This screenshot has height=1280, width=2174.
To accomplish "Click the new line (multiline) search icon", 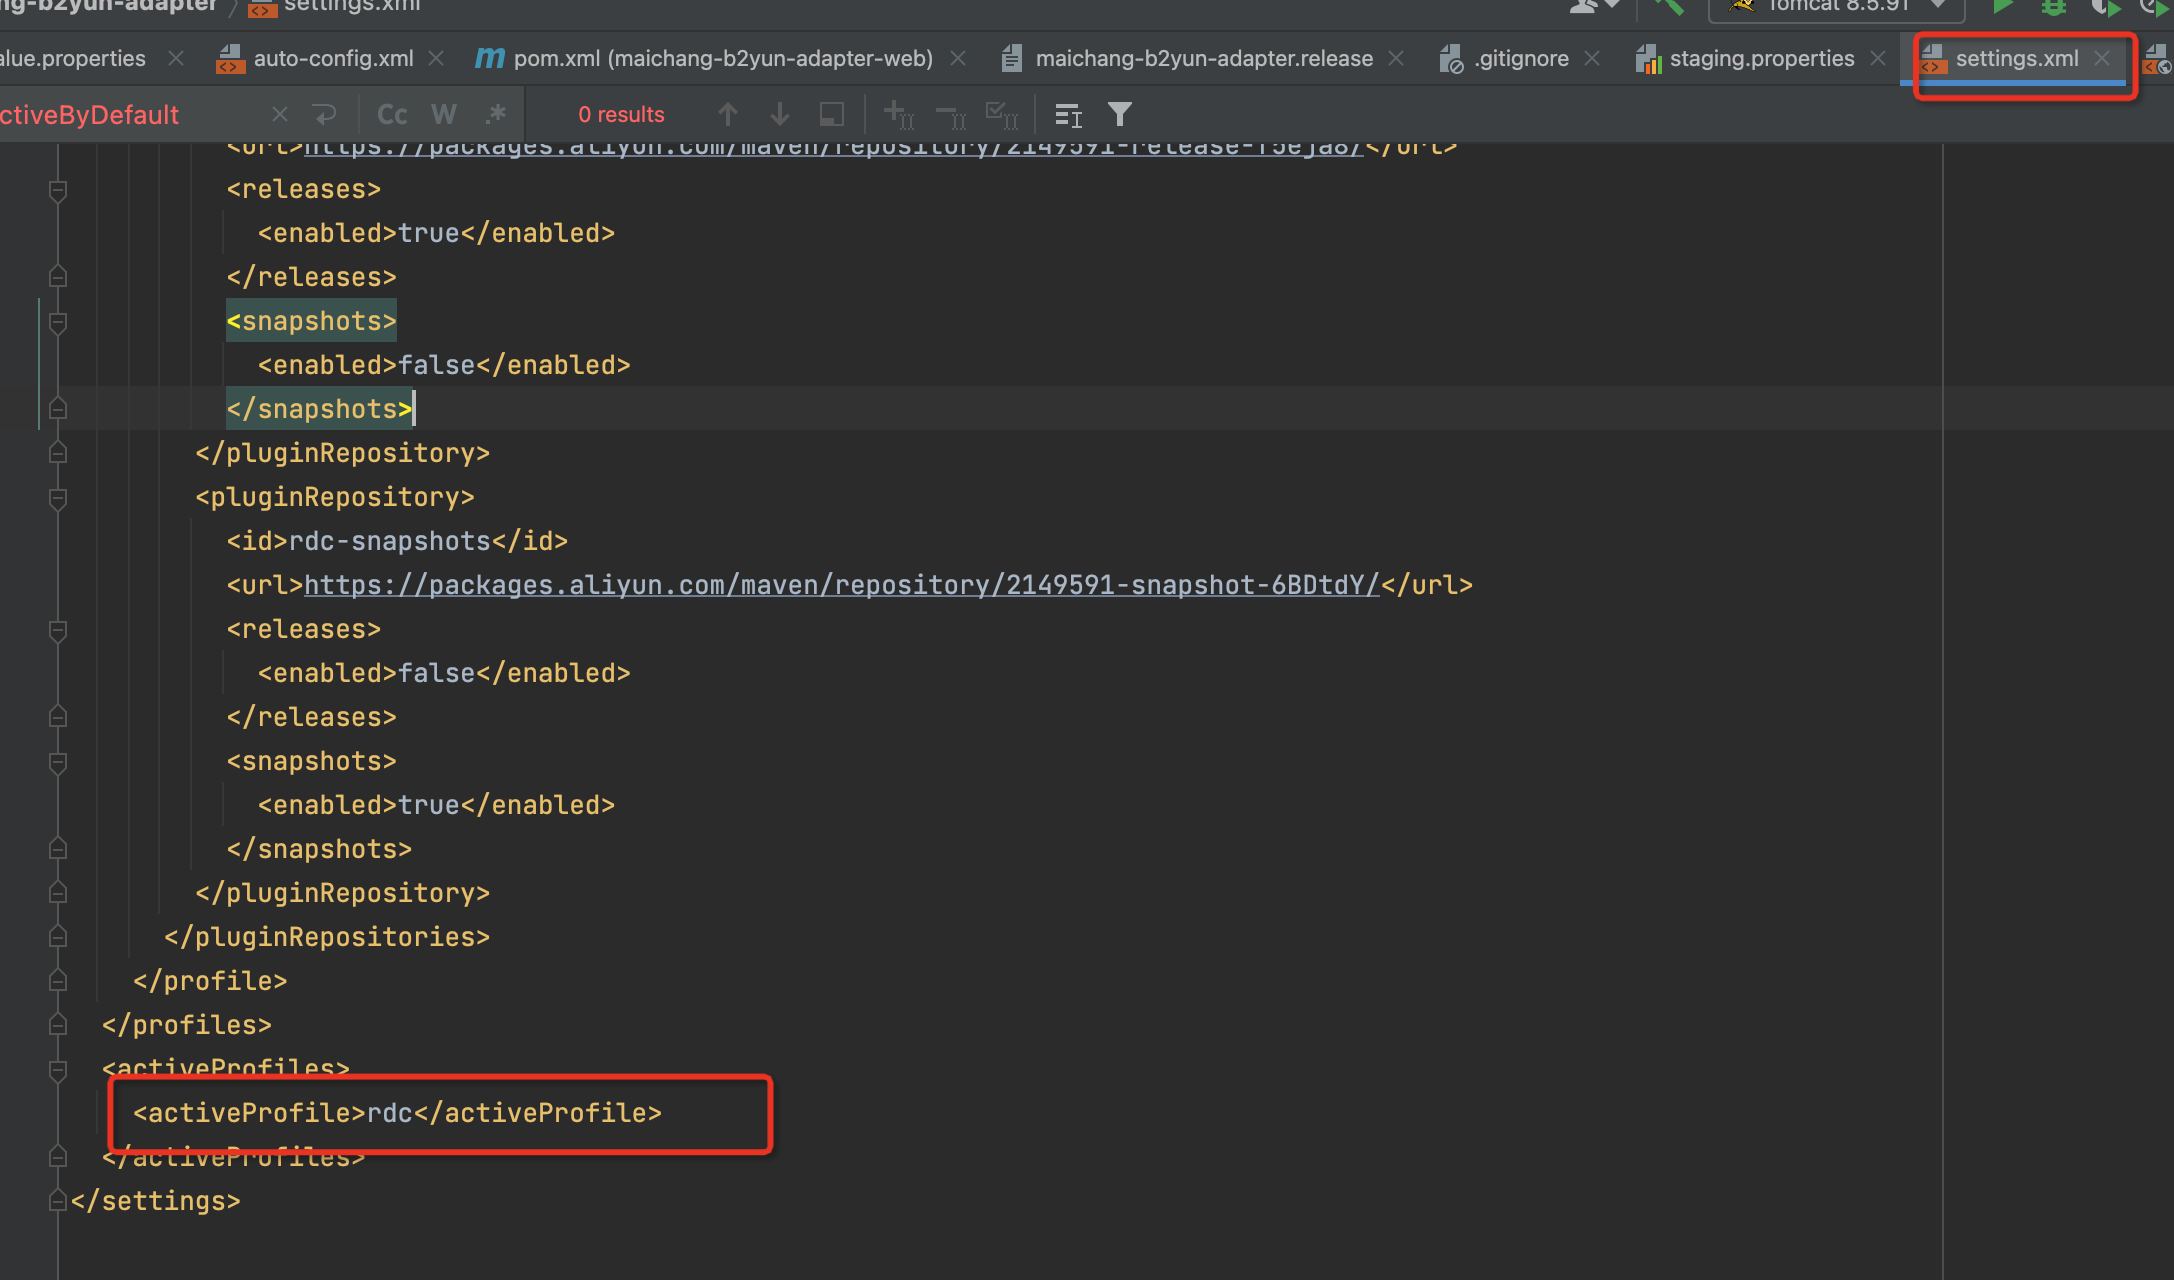I will coord(325,115).
